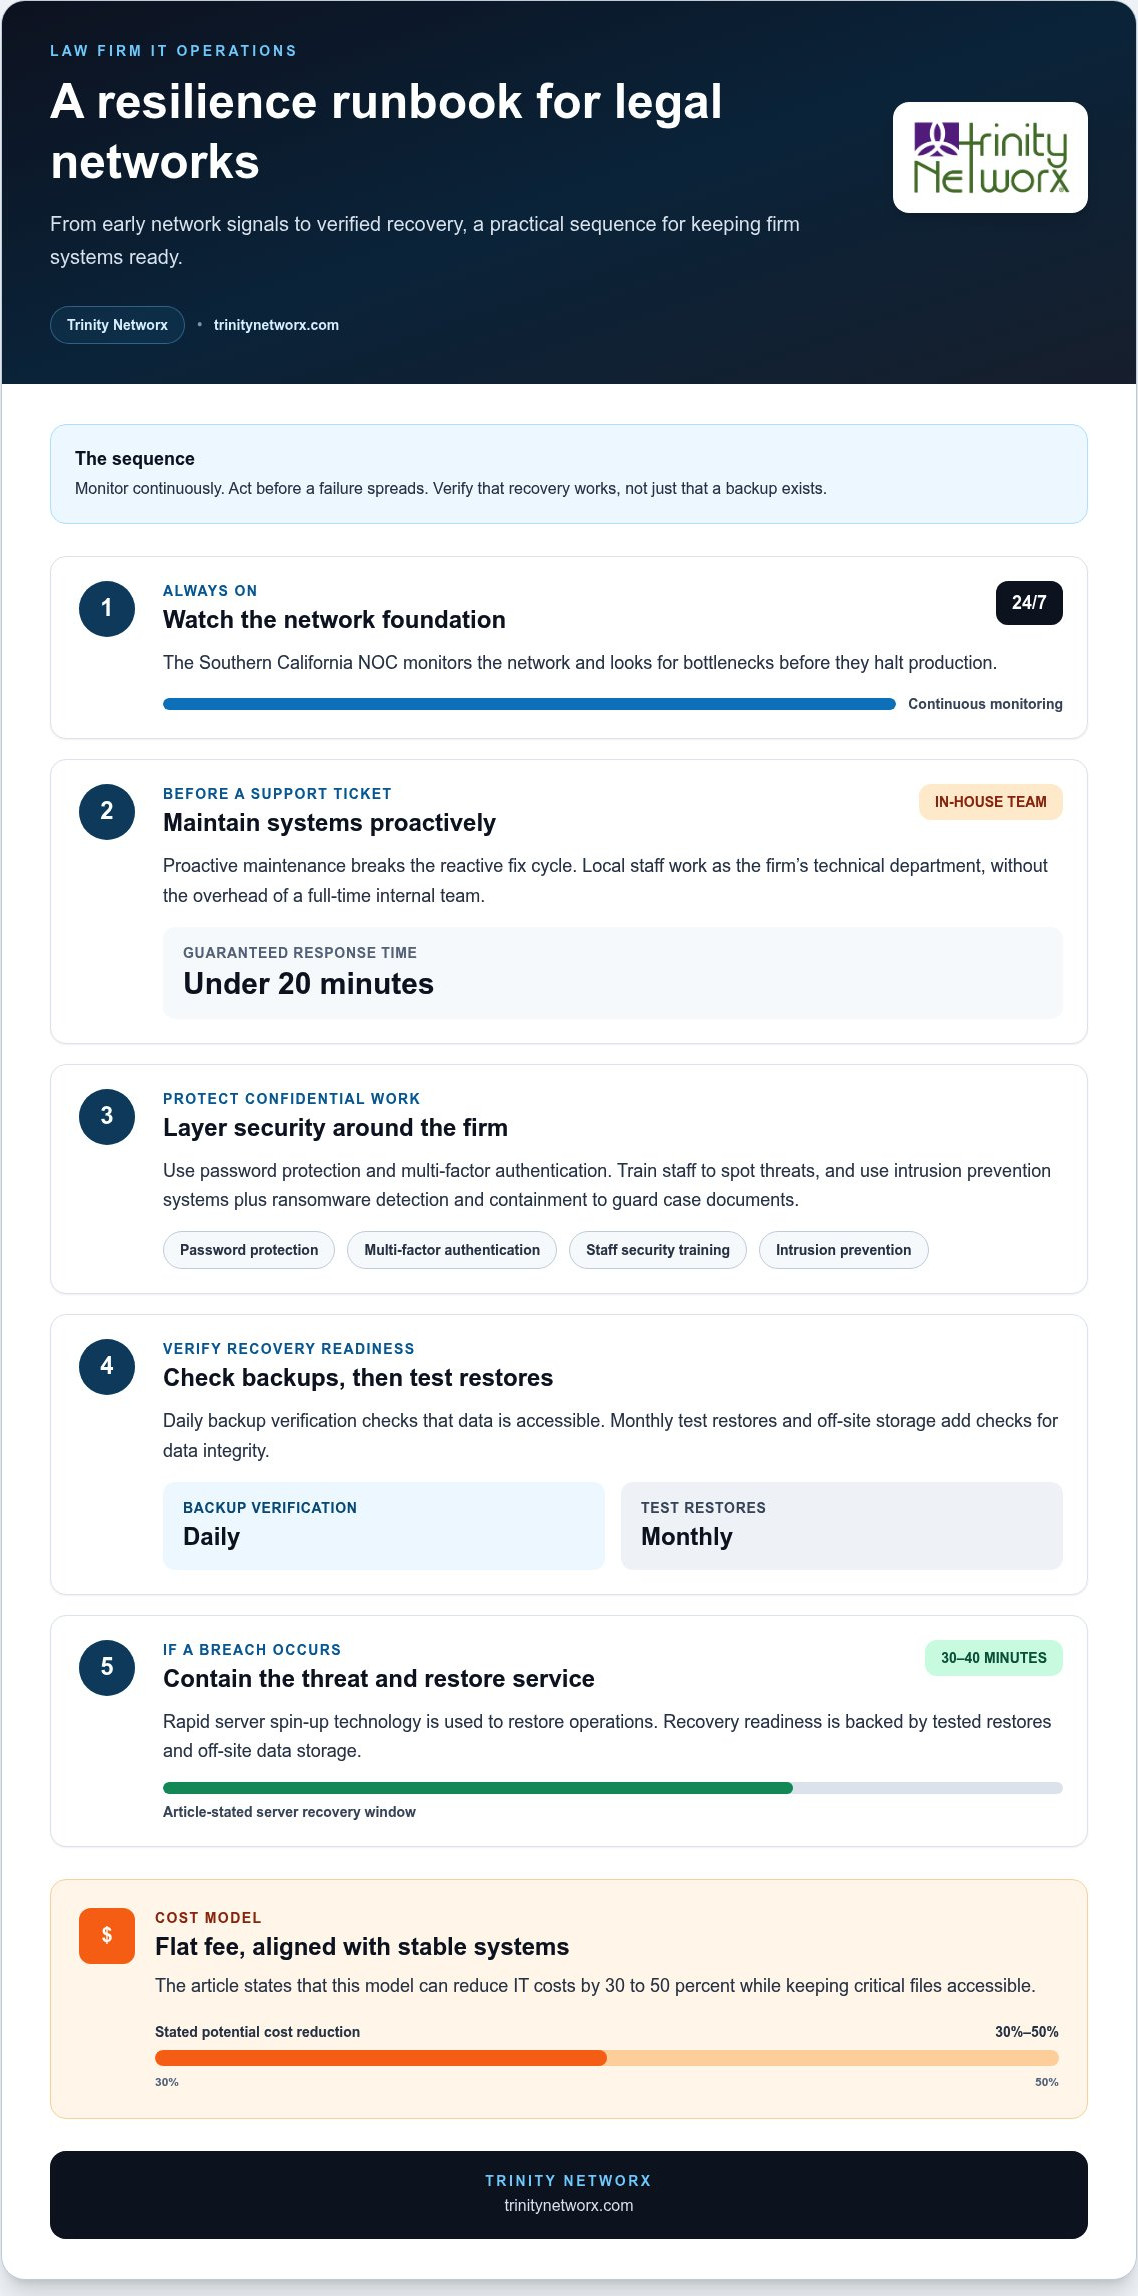Viewport: 1138px width, 2296px height.
Task: Select the Staff security training chip
Action: [x=658, y=1250]
